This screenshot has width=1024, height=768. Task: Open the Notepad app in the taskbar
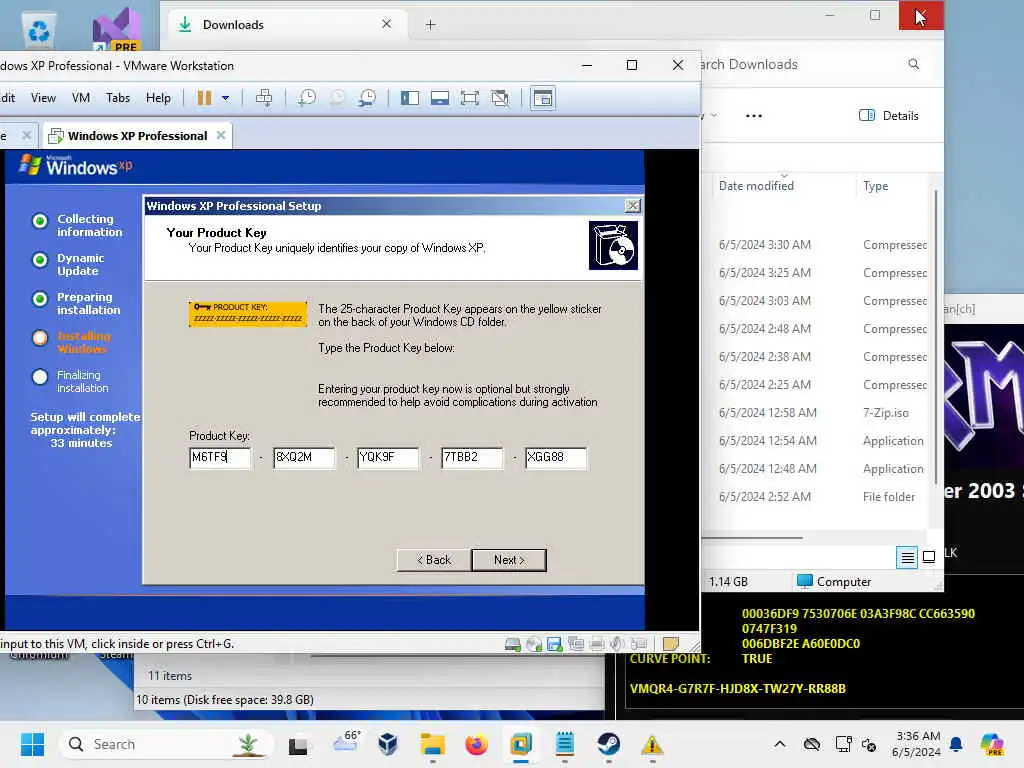pos(564,744)
